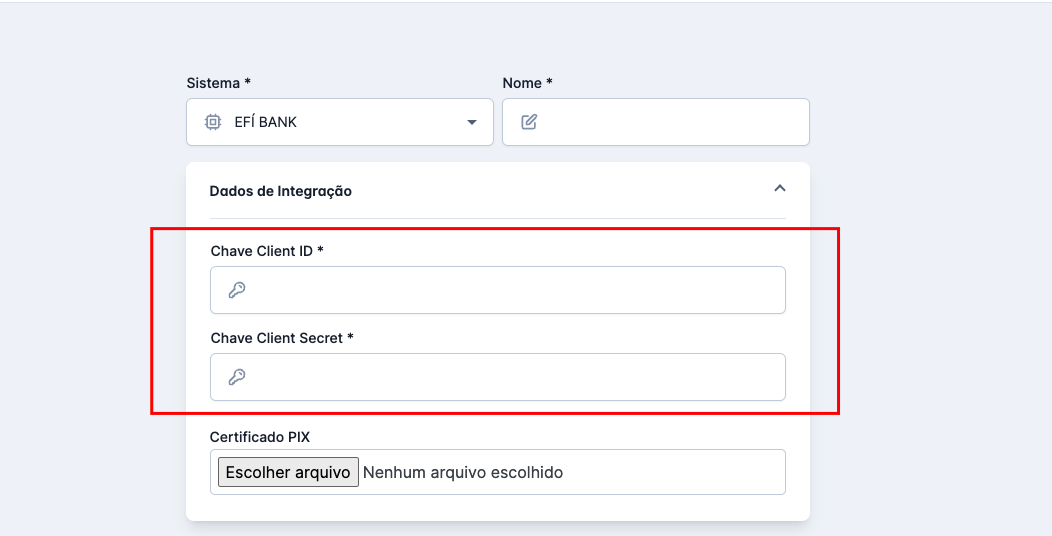
Task: Focus the Chave Client Secret text box
Action: pyautogui.click(x=510, y=377)
